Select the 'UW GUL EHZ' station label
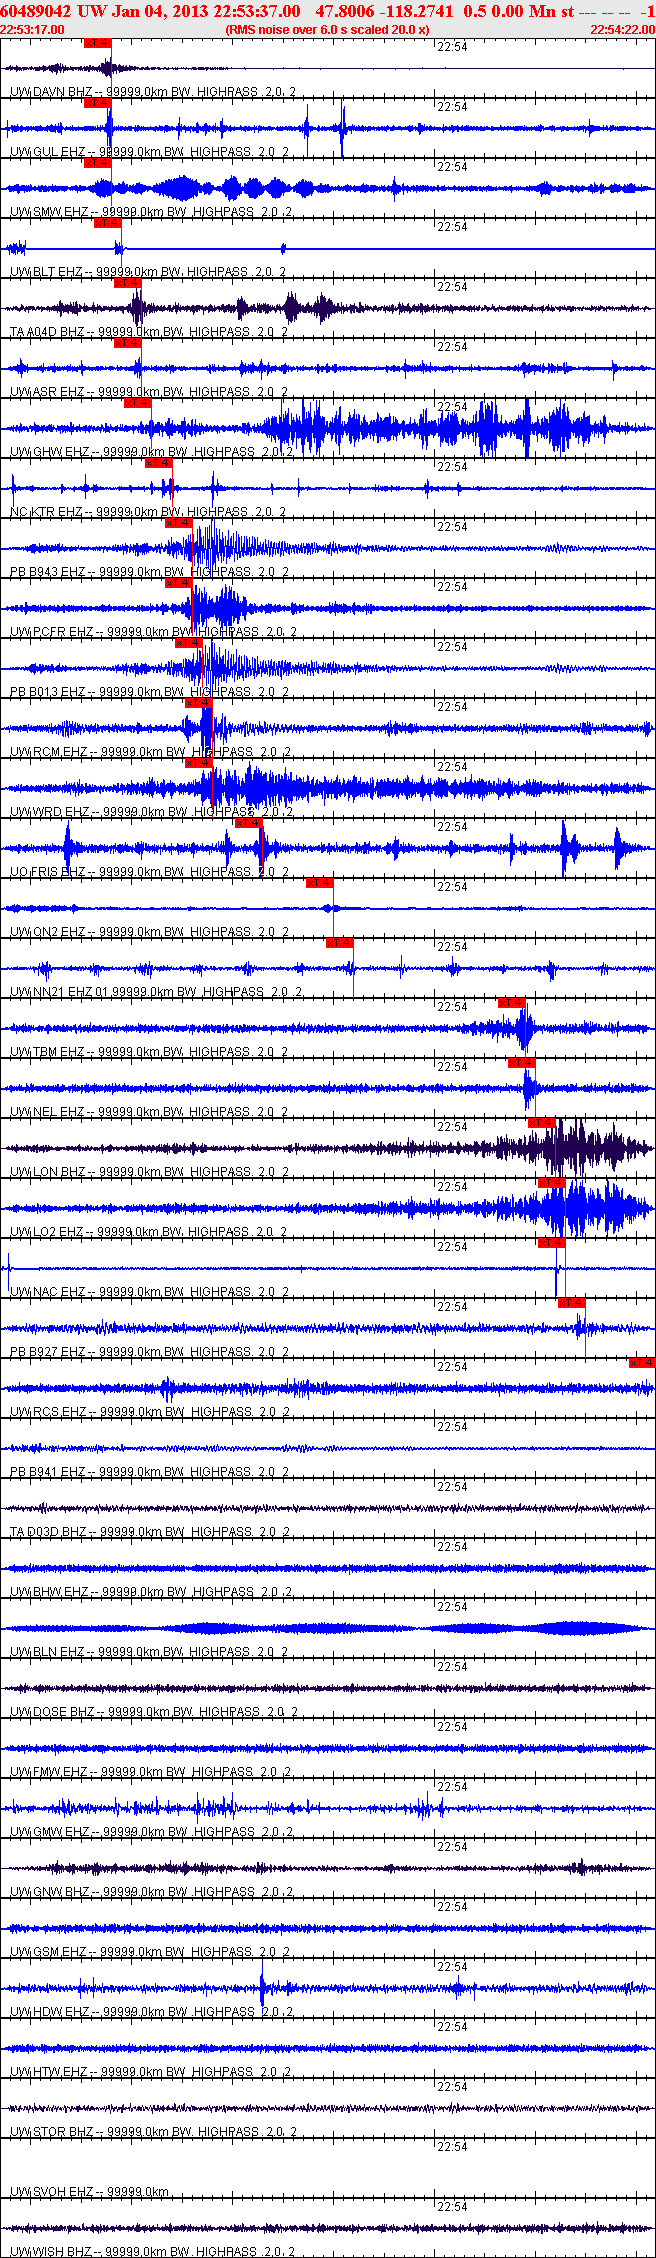 pyautogui.click(x=47, y=152)
